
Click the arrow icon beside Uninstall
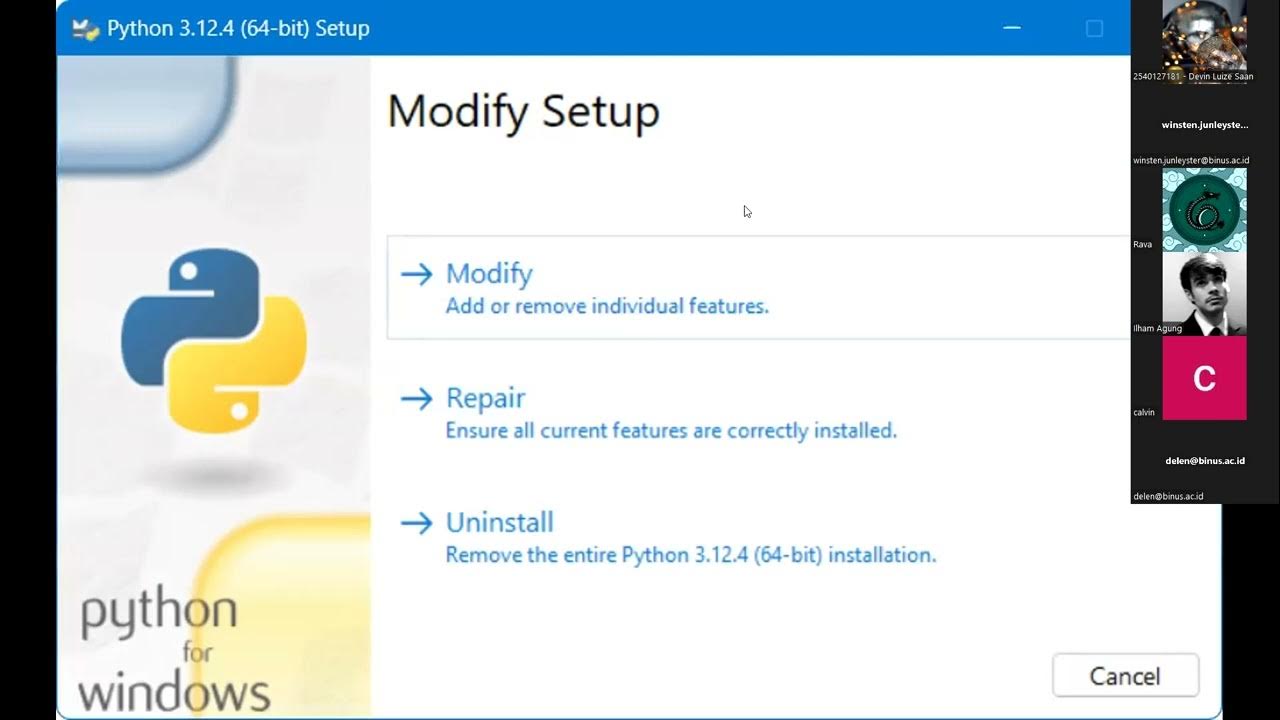(416, 522)
